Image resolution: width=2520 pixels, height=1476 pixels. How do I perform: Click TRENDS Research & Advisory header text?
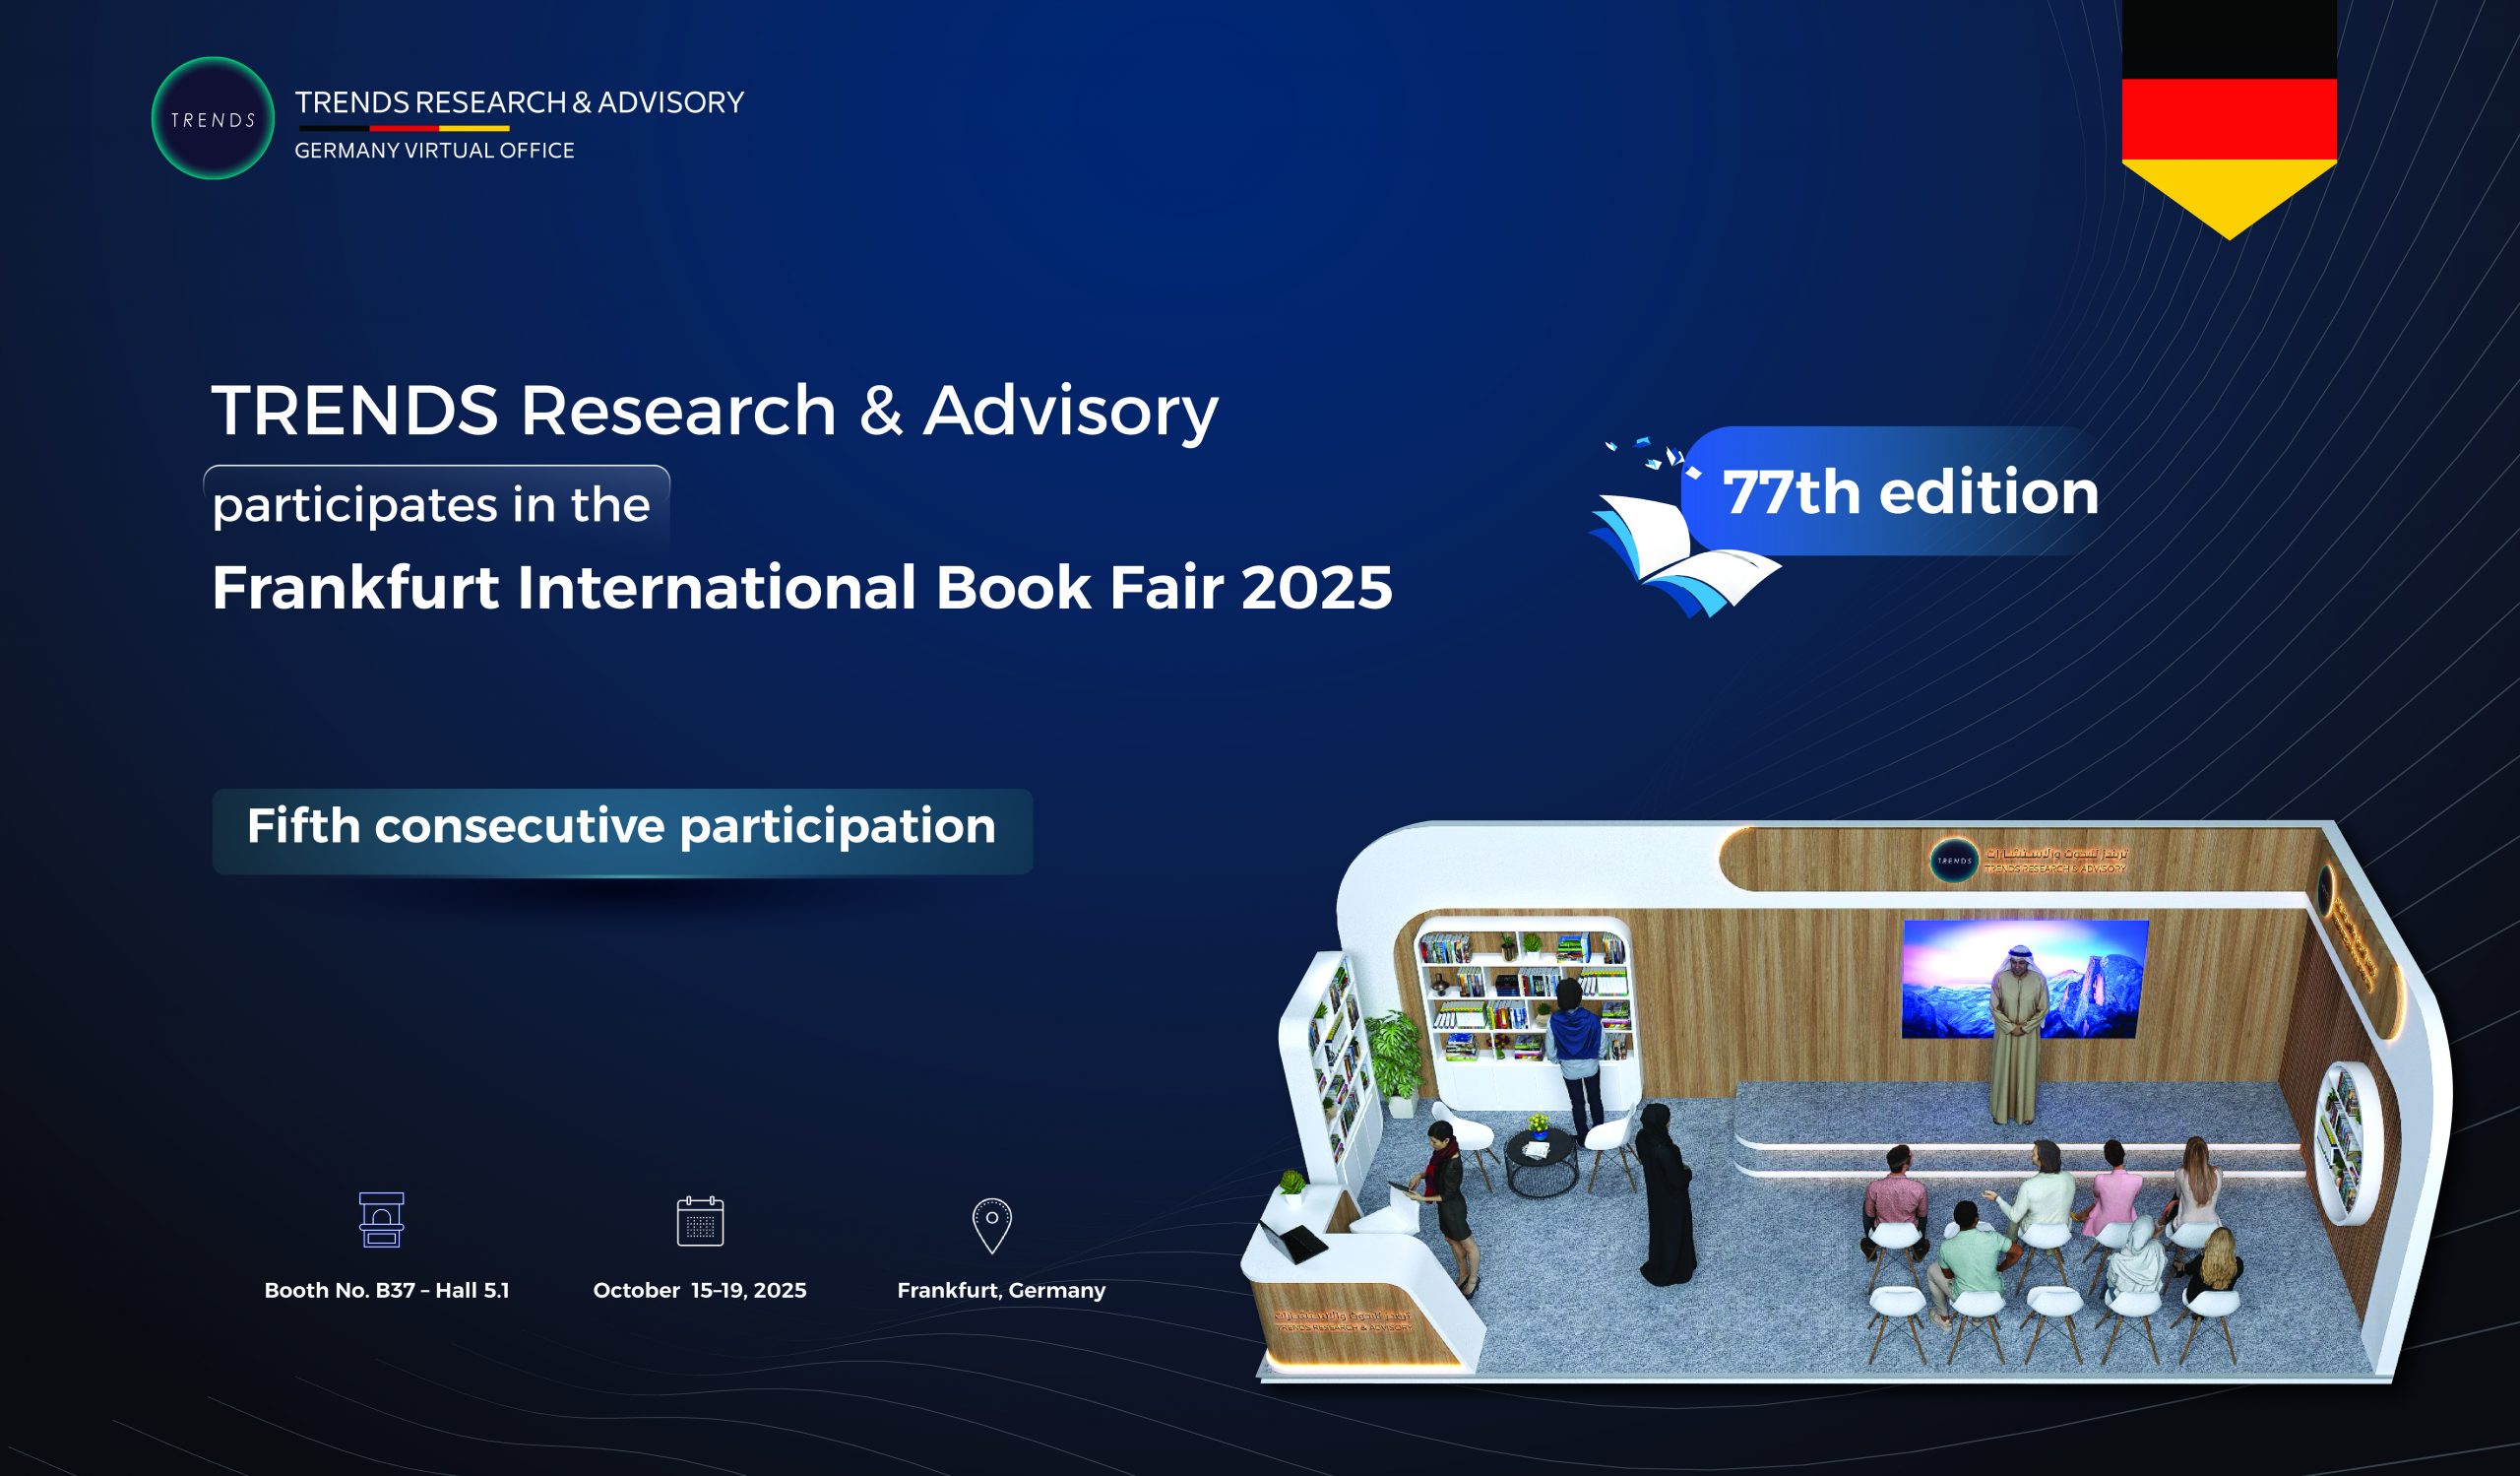coord(519,102)
